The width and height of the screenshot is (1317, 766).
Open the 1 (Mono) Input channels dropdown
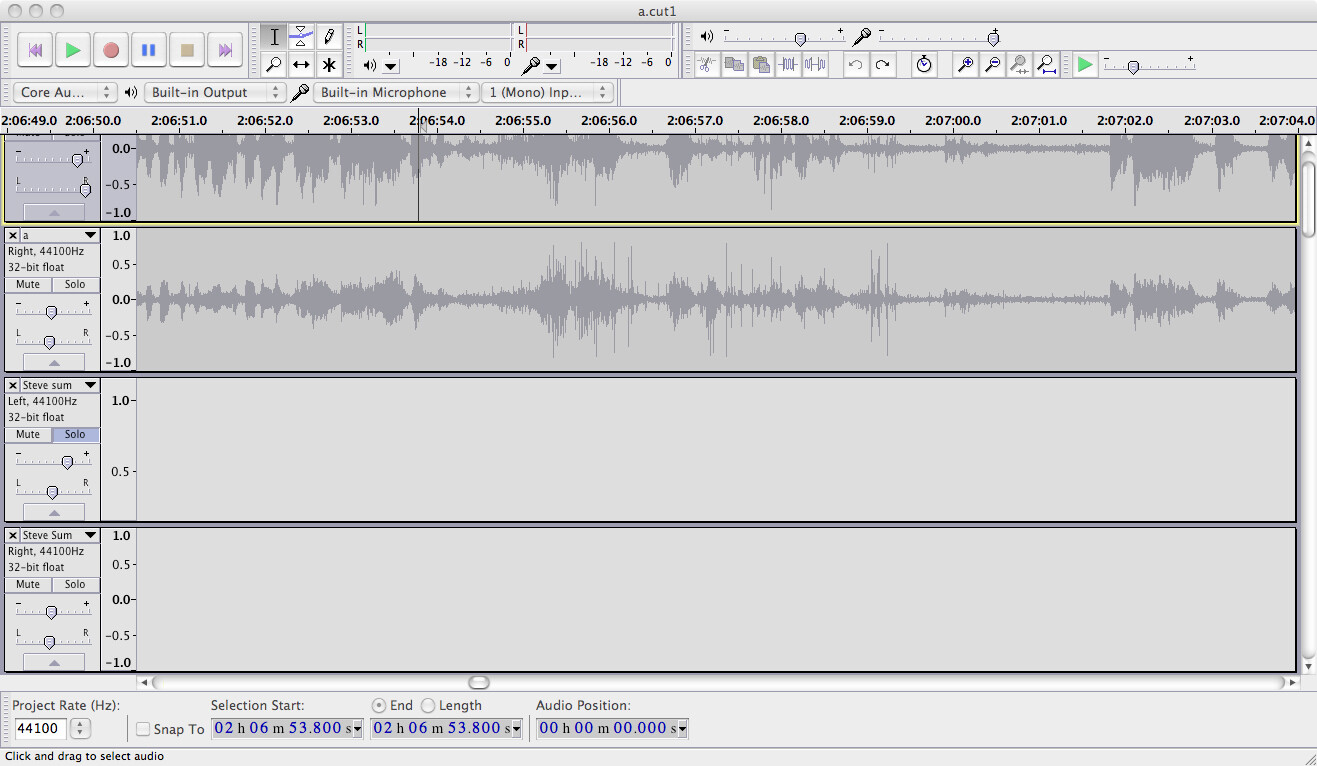tap(548, 92)
